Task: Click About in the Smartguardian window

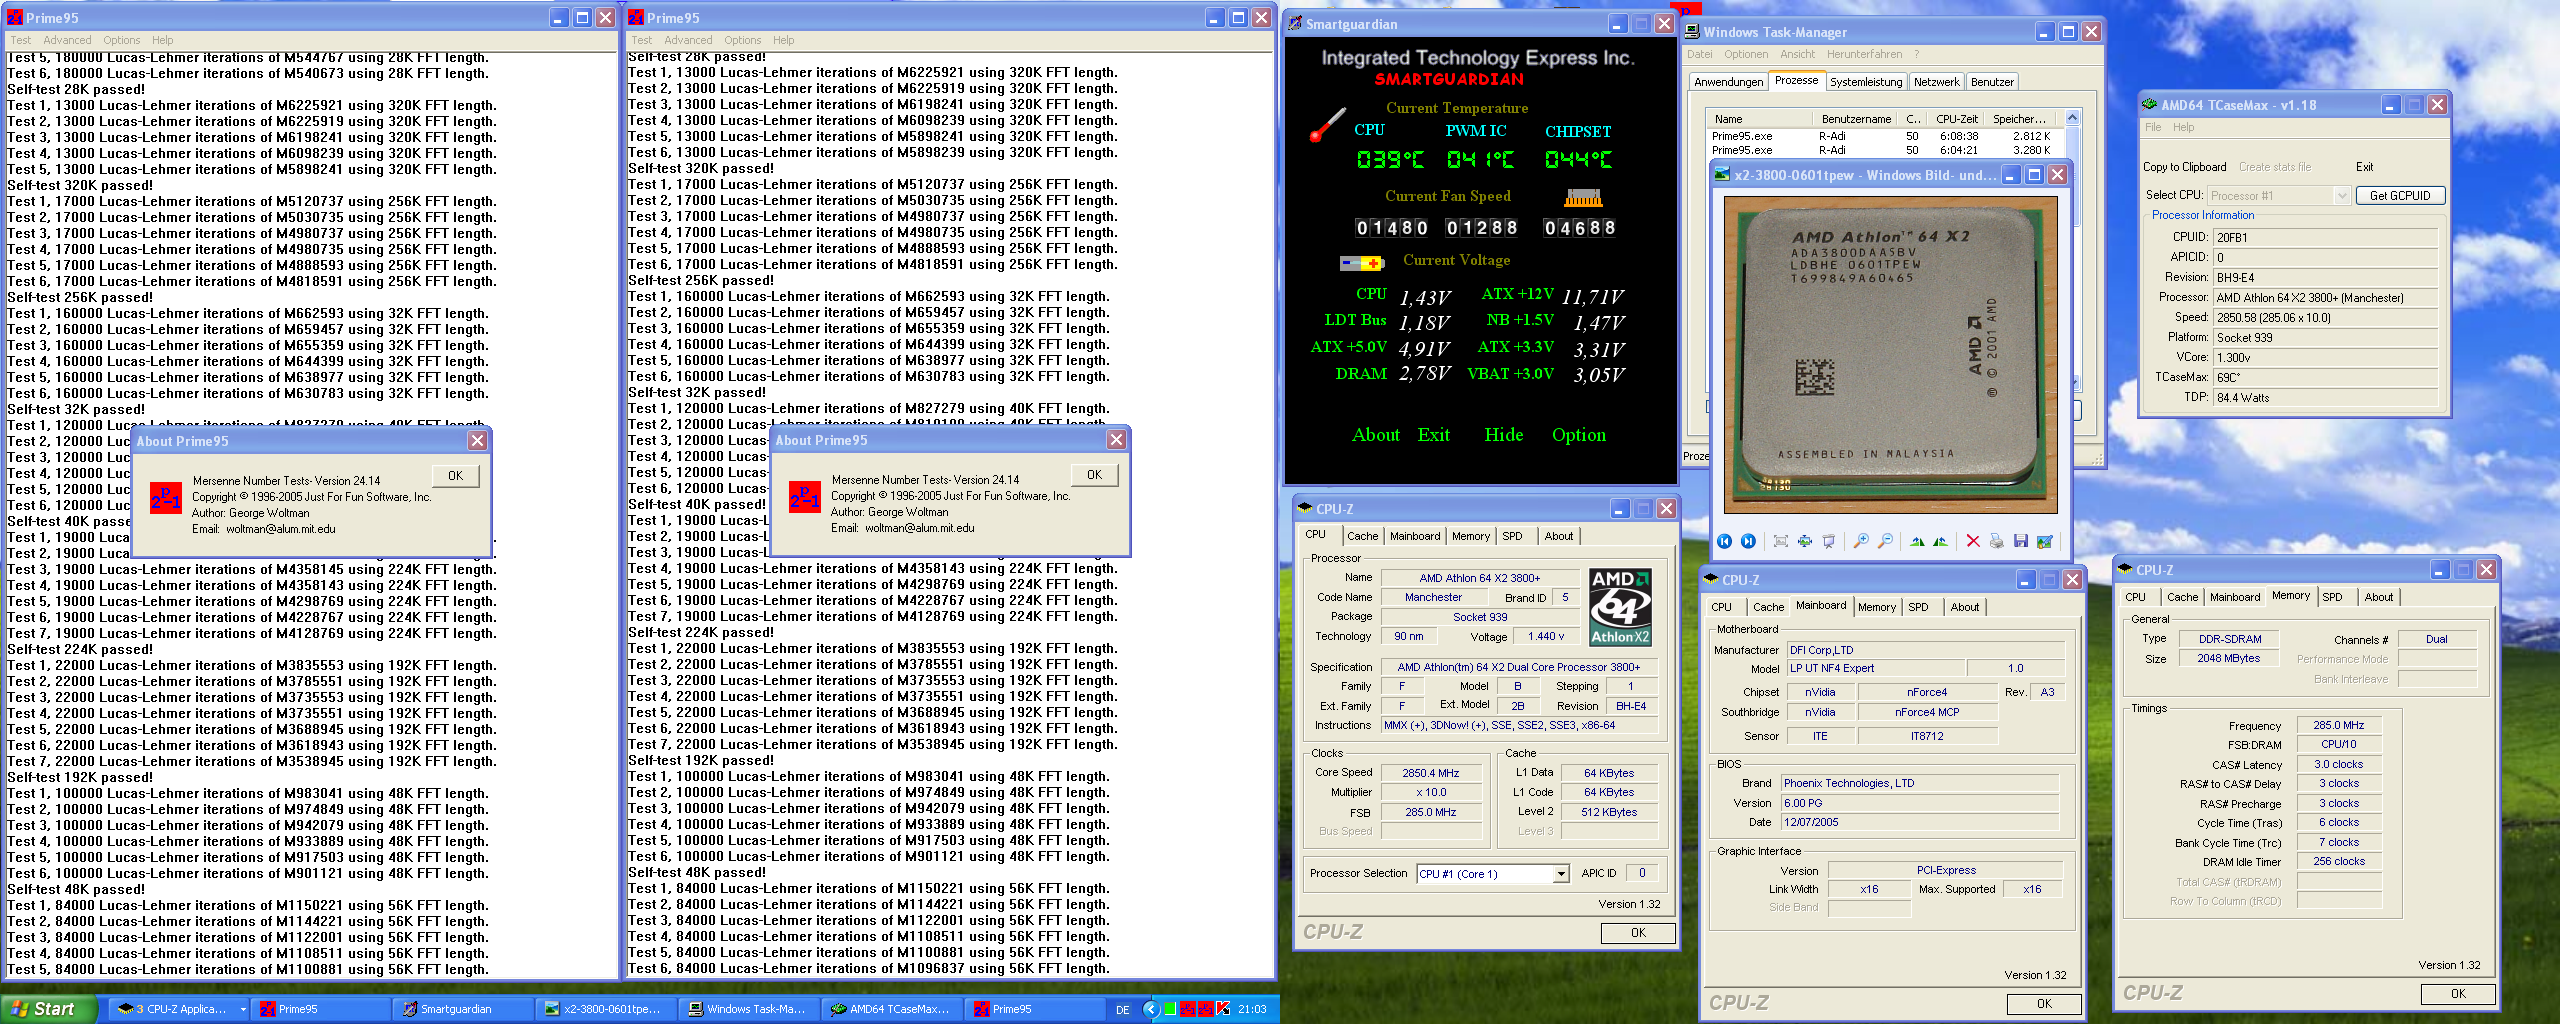Action: click(1376, 435)
